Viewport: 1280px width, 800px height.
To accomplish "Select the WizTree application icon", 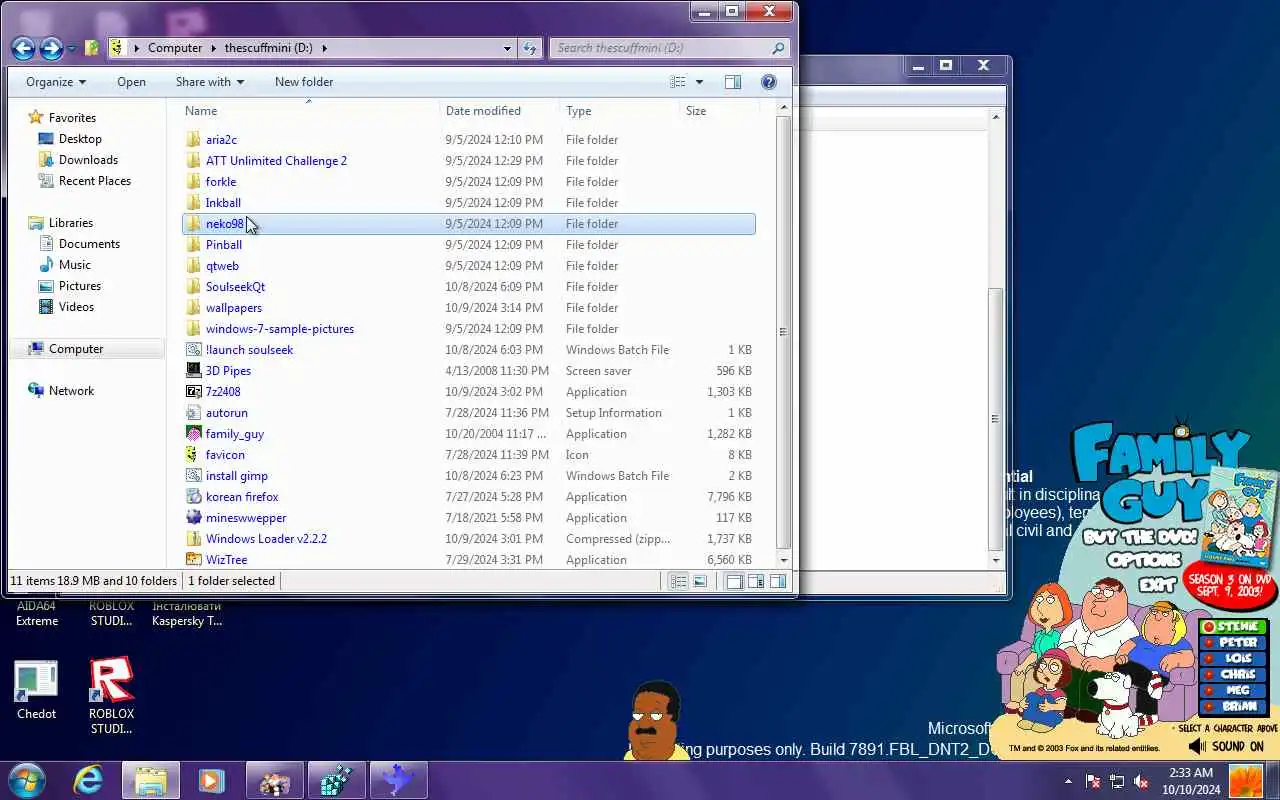I will (x=194, y=560).
